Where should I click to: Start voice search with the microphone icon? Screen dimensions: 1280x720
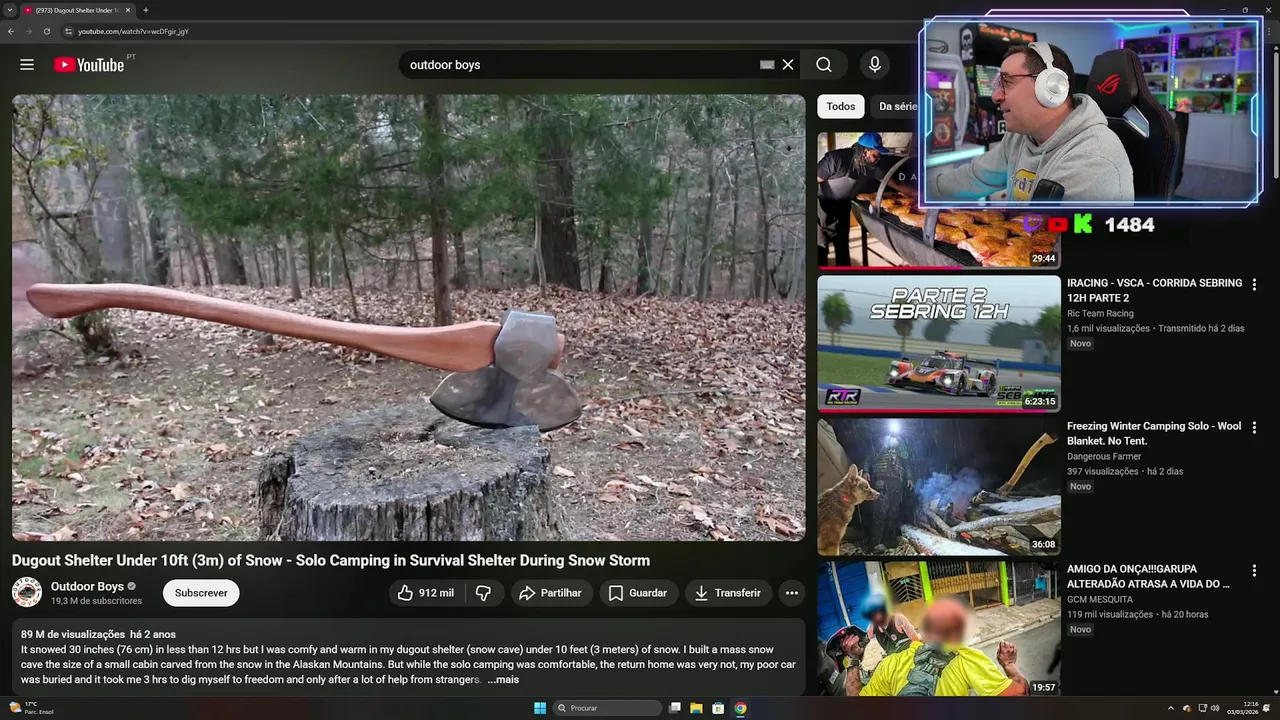pyautogui.click(x=875, y=65)
